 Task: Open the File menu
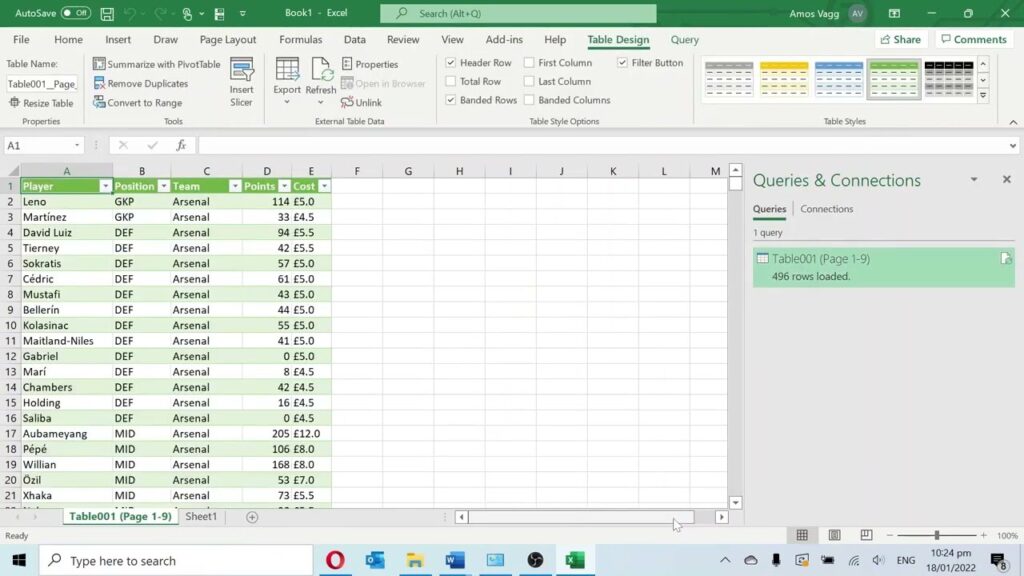21,40
